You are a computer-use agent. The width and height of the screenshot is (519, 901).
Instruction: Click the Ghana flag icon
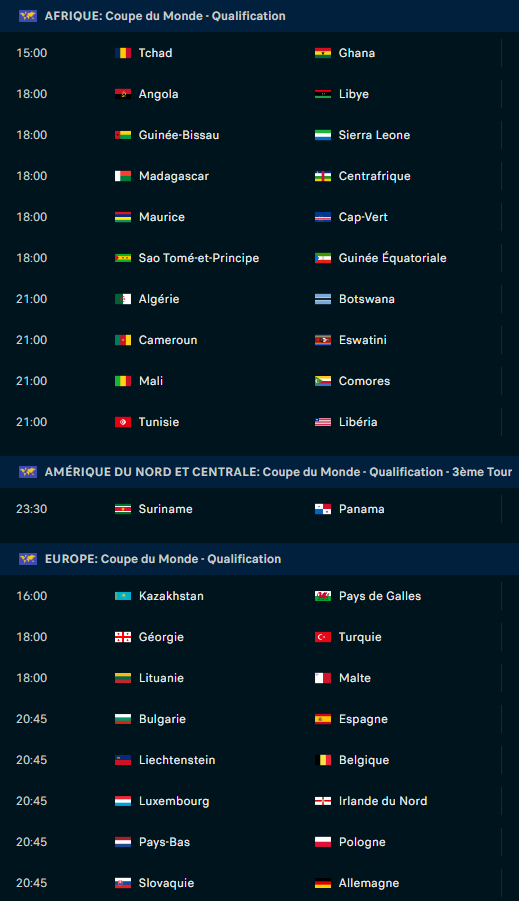[322, 53]
